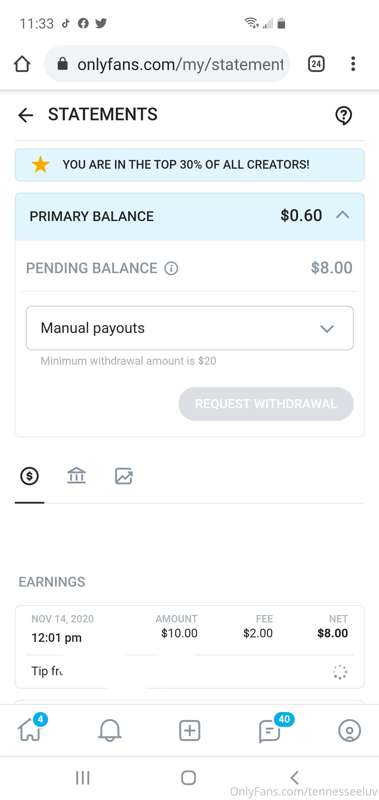The width and height of the screenshot is (379, 800).
Task: Select the dollar earnings tab
Action: point(29,477)
